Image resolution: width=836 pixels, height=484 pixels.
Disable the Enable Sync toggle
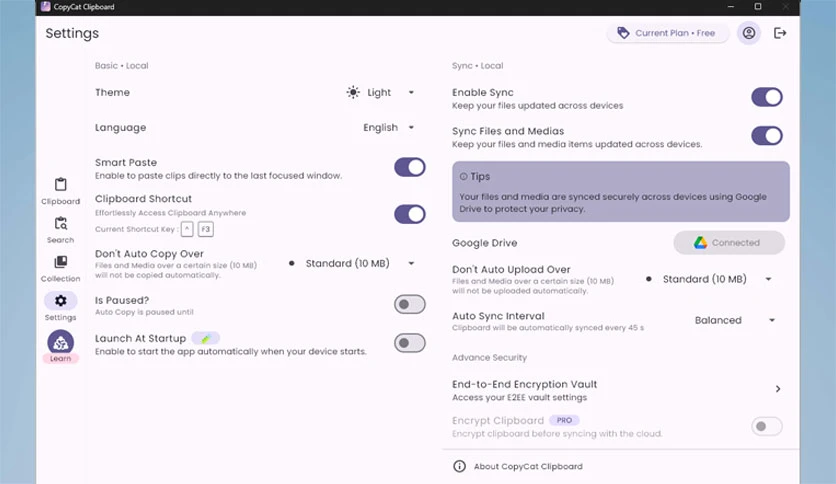coord(767,97)
